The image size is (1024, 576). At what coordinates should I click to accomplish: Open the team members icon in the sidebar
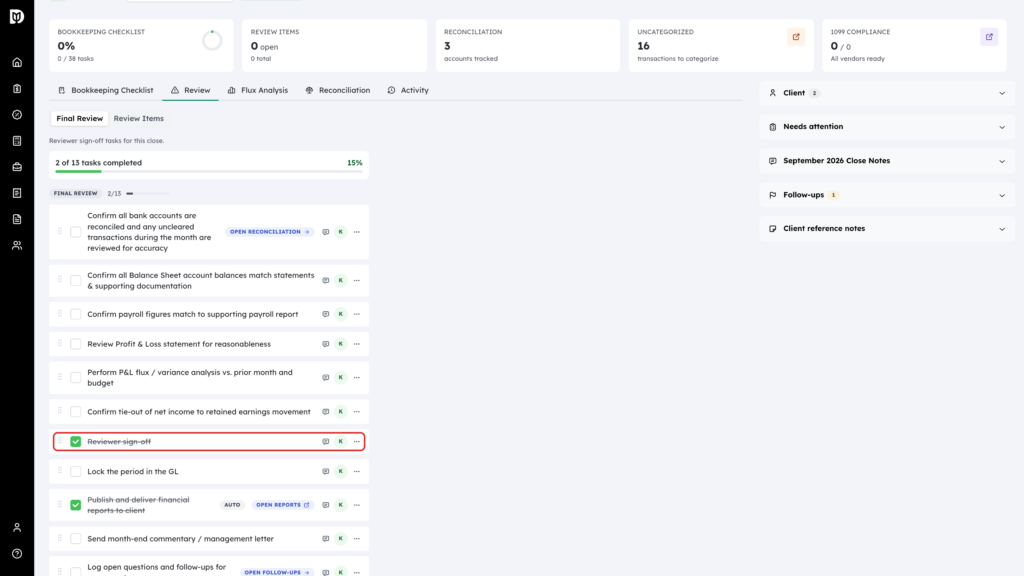(x=17, y=246)
